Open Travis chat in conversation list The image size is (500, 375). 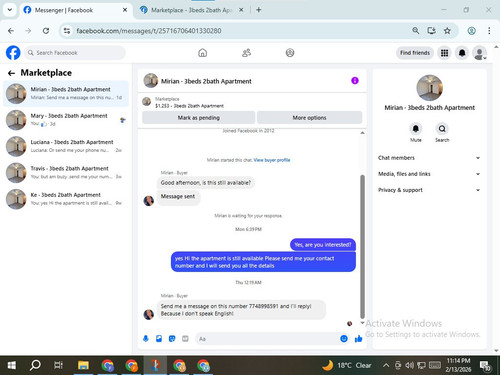click(66, 173)
